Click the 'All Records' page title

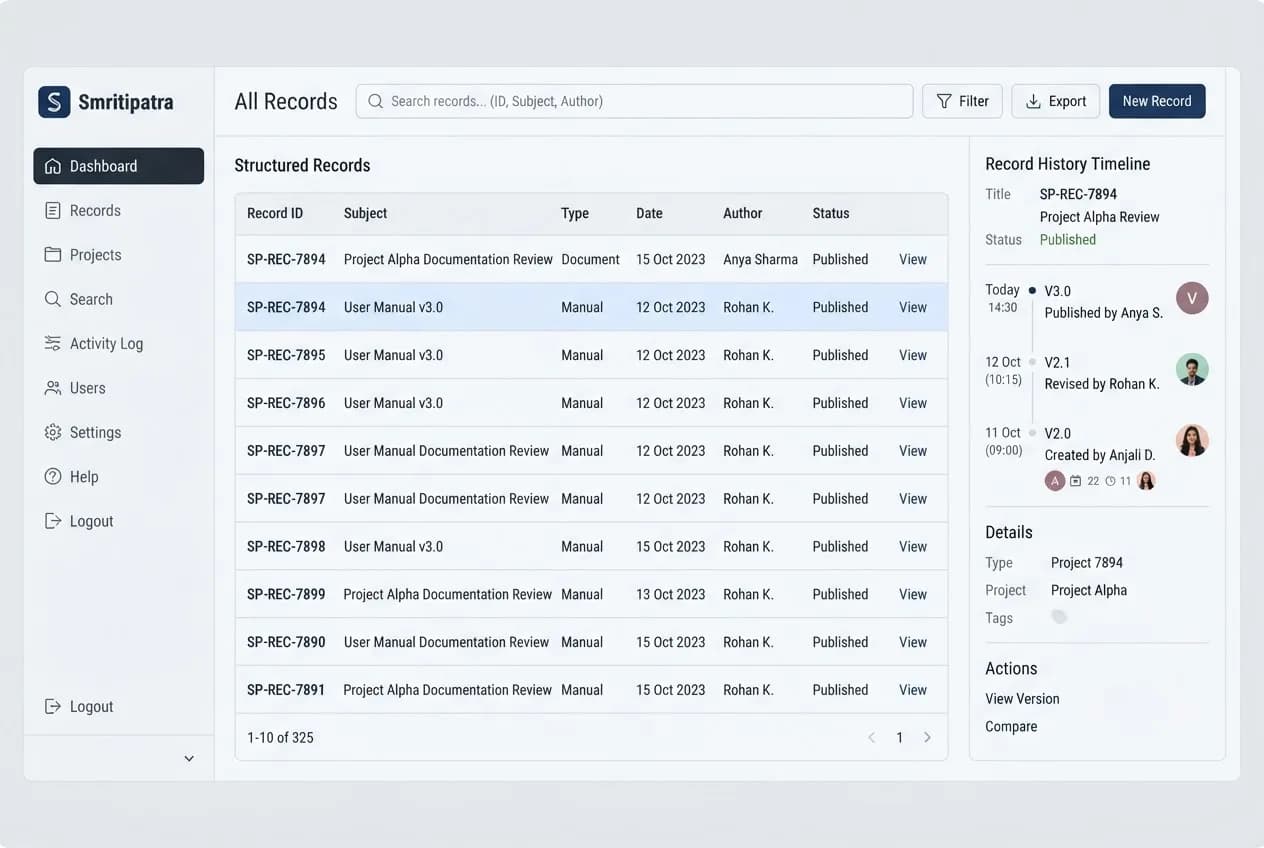286,102
